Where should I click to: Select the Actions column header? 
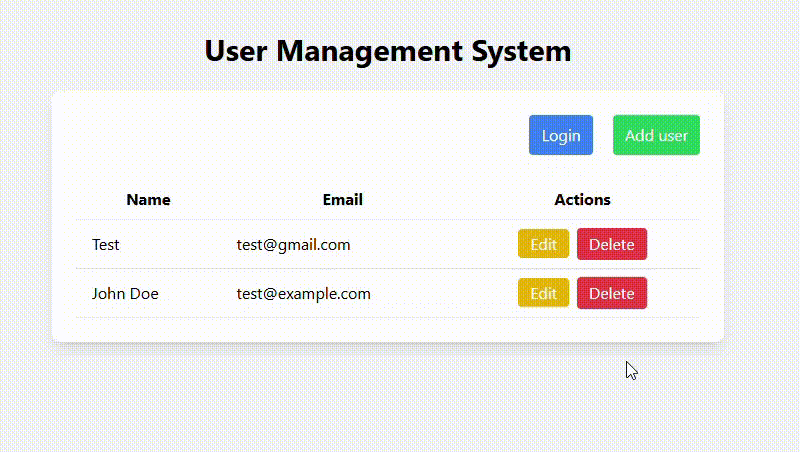pos(583,199)
